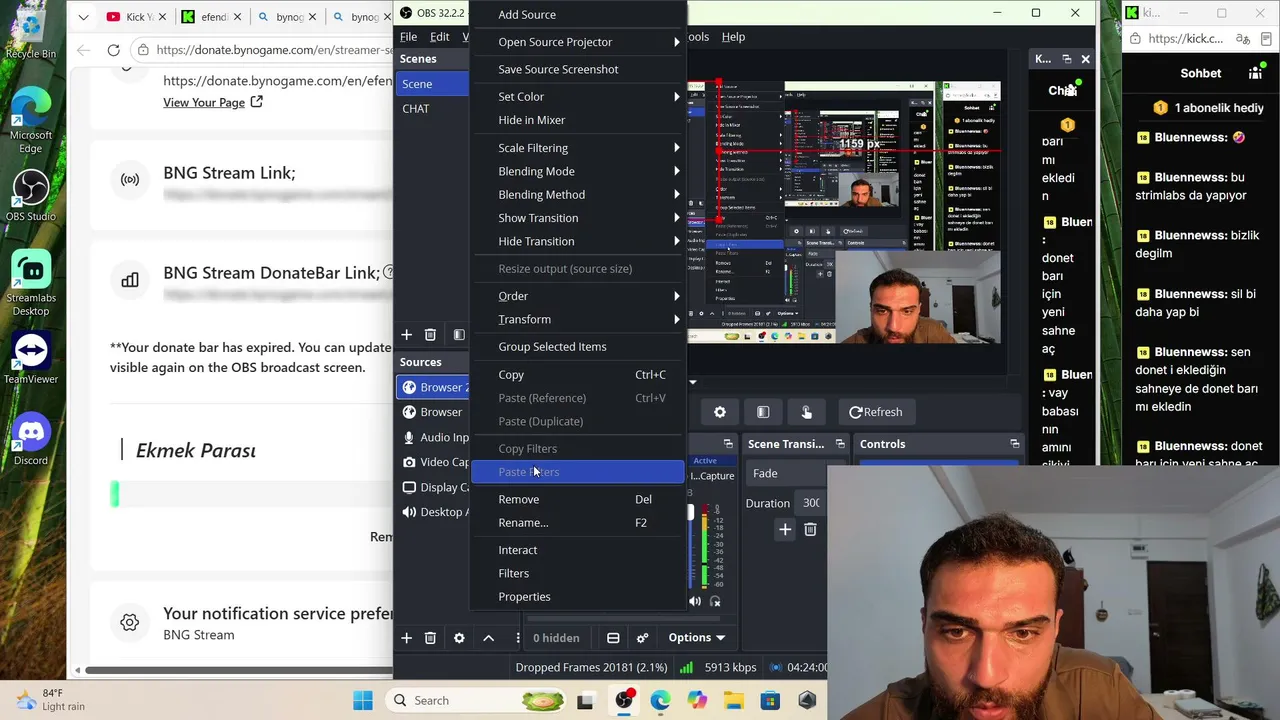Open the OBS Studio desktop shortcut
This screenshot has width=1280, height=720.
30,196
